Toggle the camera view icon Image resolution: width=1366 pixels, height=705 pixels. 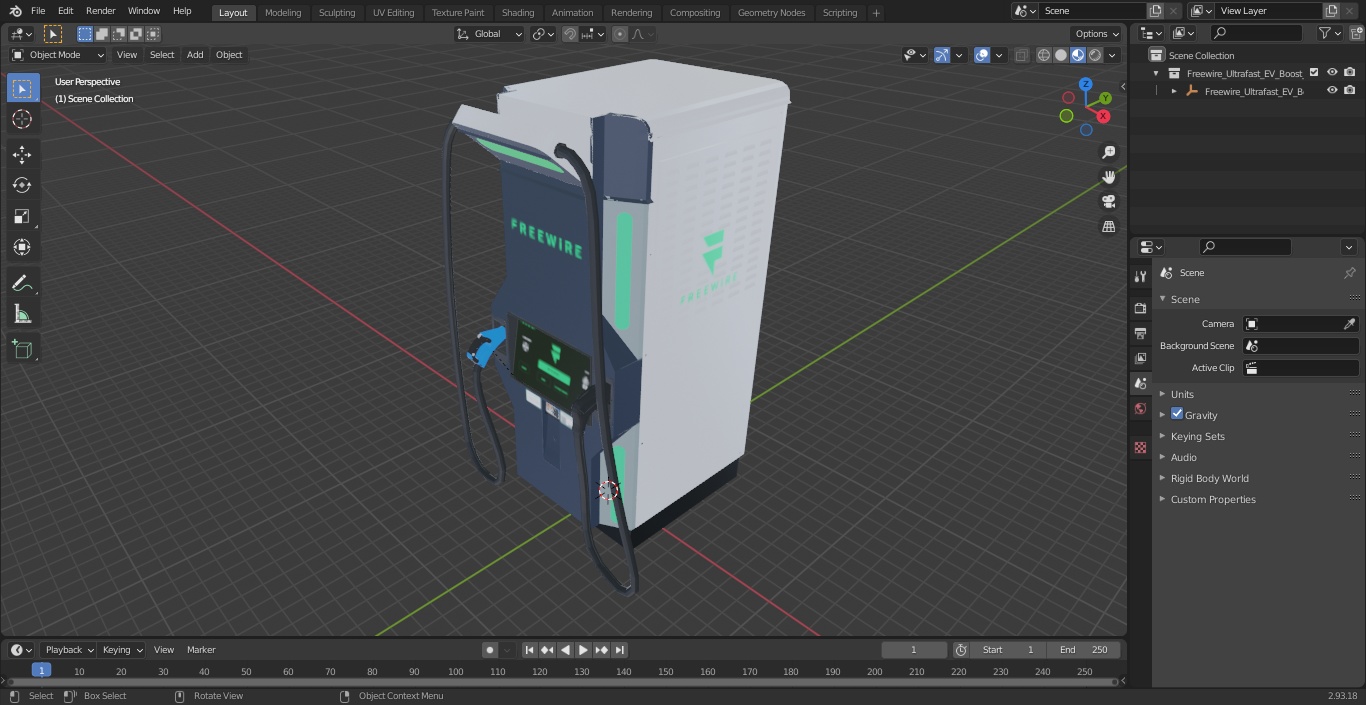[x=1108, y=202]
